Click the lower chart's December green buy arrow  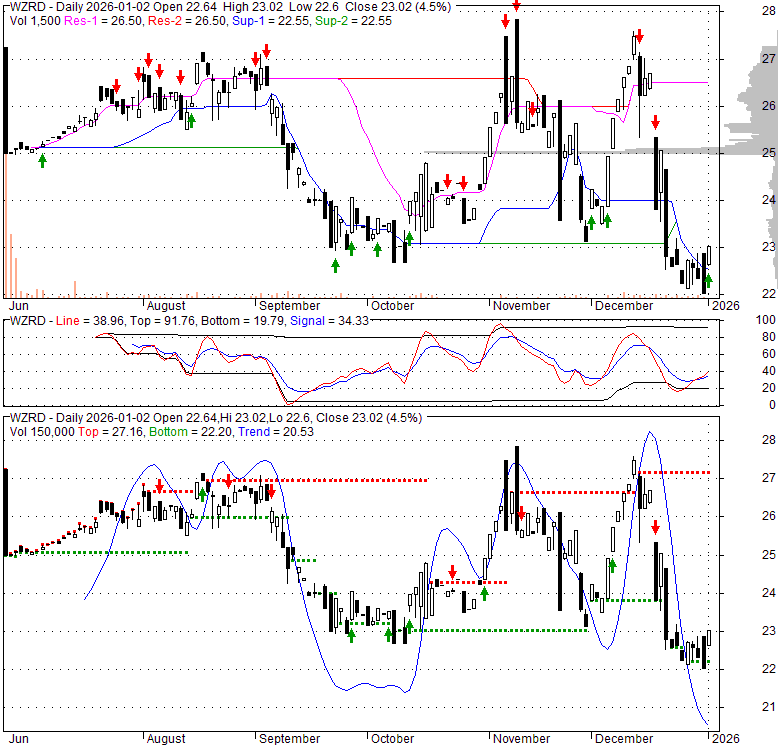tap(612, 565)
